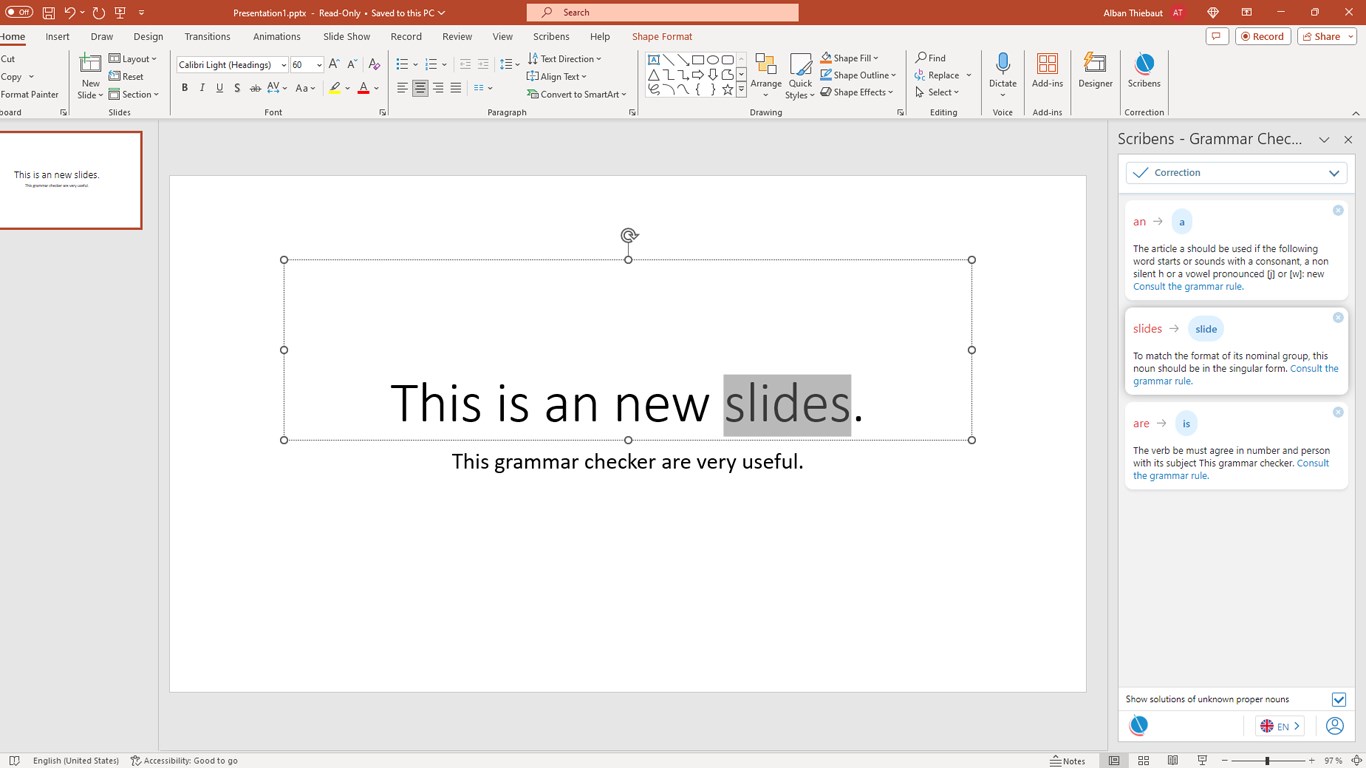The width and height of the screenshot is (1366, 768).
Task: Open the Scribens correction icon in ribbon
Action: tap(1144, 70)
